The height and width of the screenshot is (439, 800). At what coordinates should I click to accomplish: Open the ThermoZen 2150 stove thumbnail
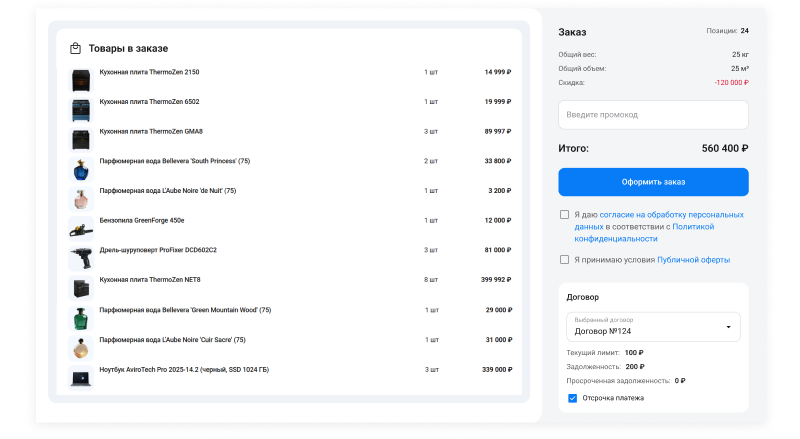click(x=80, y=80)
